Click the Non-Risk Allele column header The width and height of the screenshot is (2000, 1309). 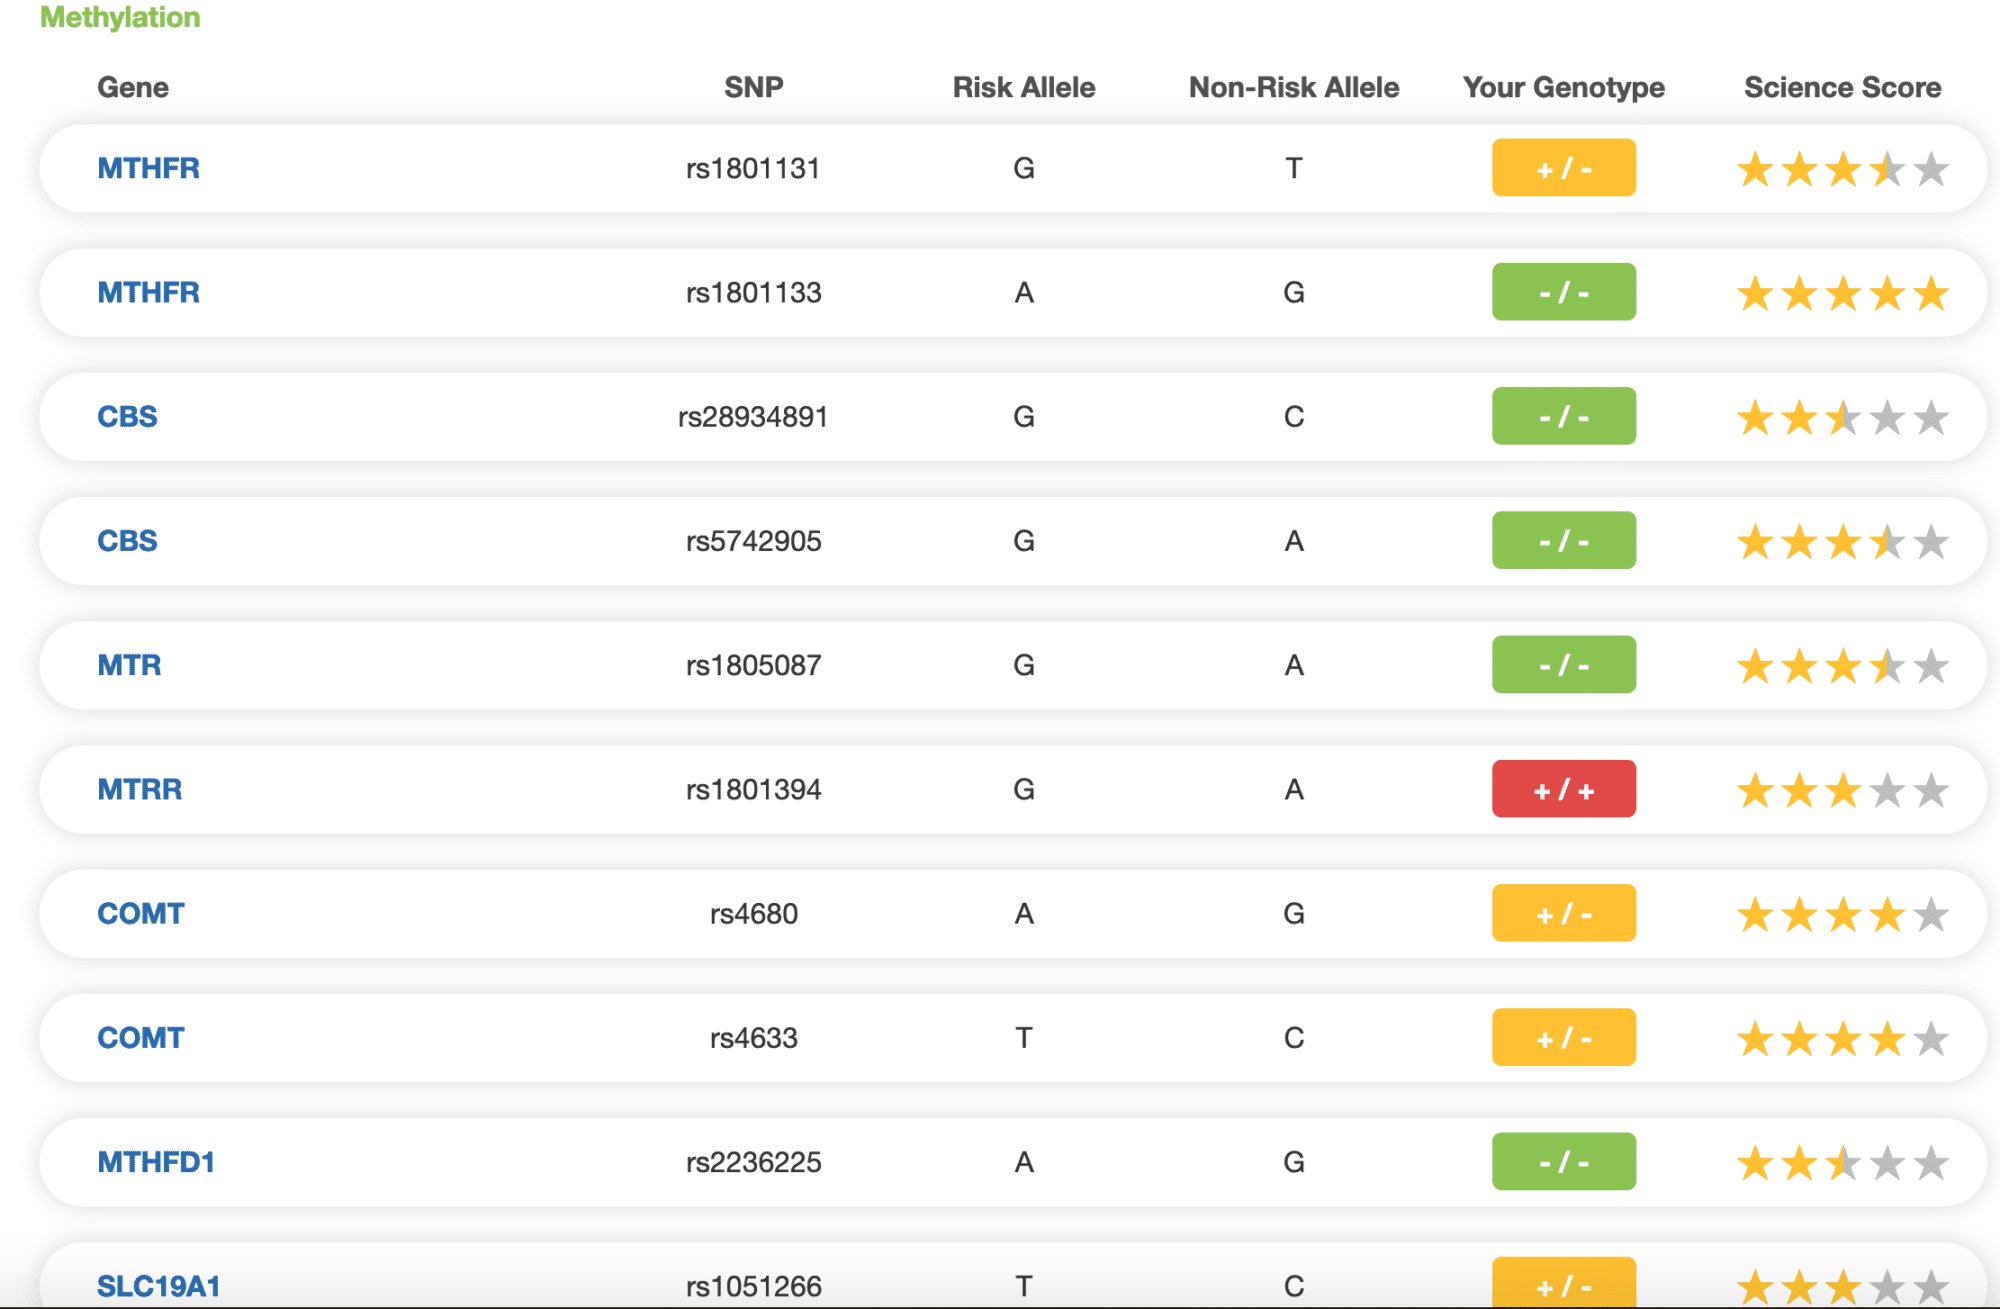pyautogui.click(x=1294, y=87)
